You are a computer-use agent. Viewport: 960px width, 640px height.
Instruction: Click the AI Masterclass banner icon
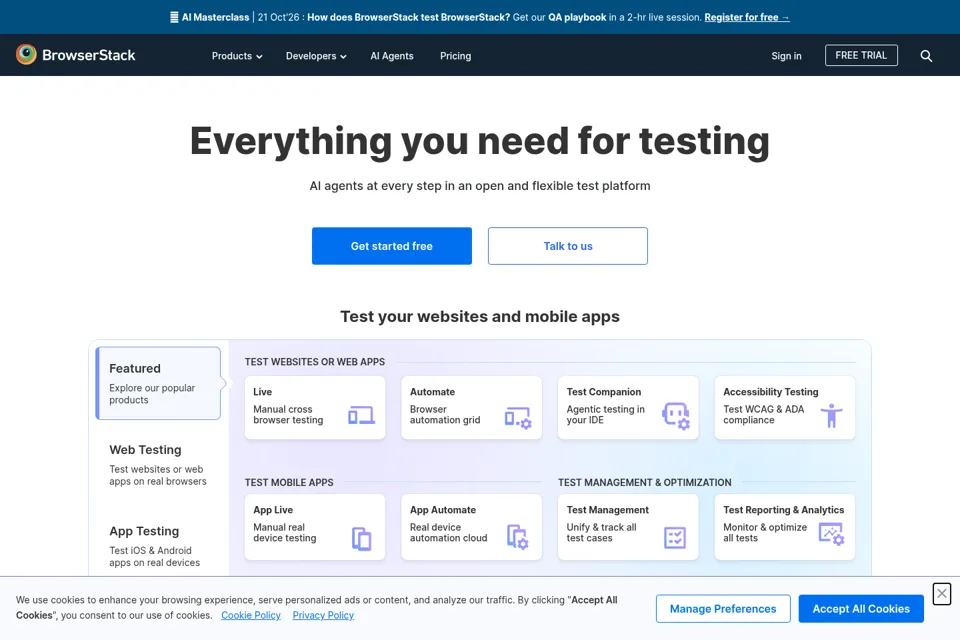(x=174, y=17)
